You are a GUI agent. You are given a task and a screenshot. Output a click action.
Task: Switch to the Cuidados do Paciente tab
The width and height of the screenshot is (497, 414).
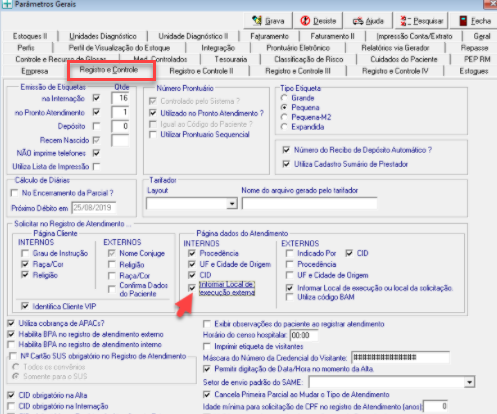(x=404, y=59)
